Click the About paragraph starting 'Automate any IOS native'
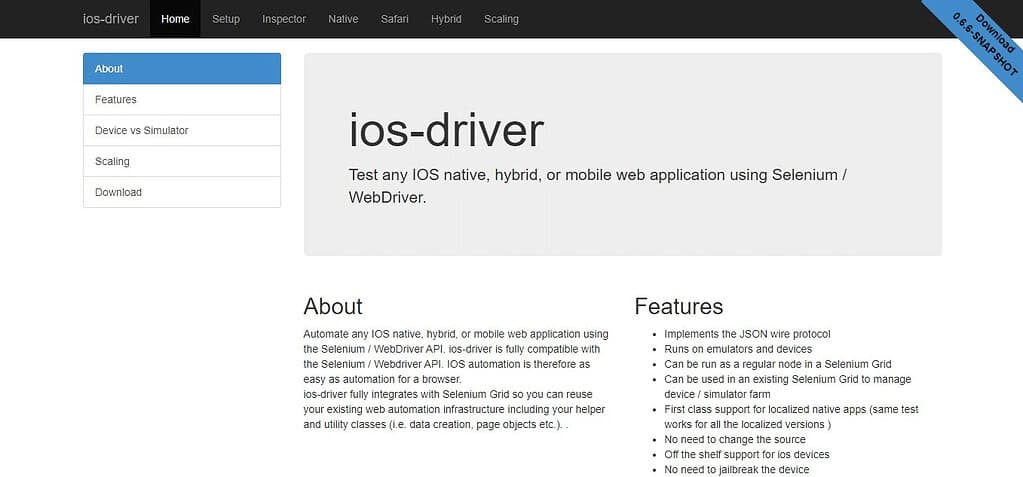This screenshot has height=477, width=1023. [456, 357]
